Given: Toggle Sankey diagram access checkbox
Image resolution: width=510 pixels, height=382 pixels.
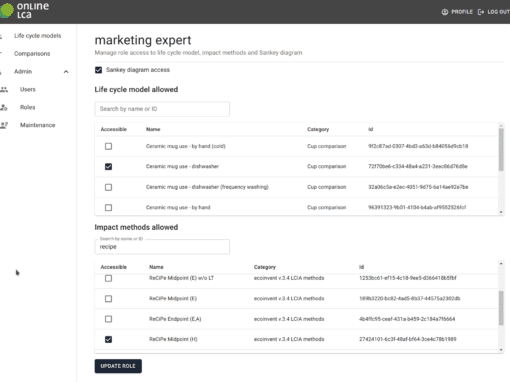Looking at the screenshot, I should tap(98, 70).
